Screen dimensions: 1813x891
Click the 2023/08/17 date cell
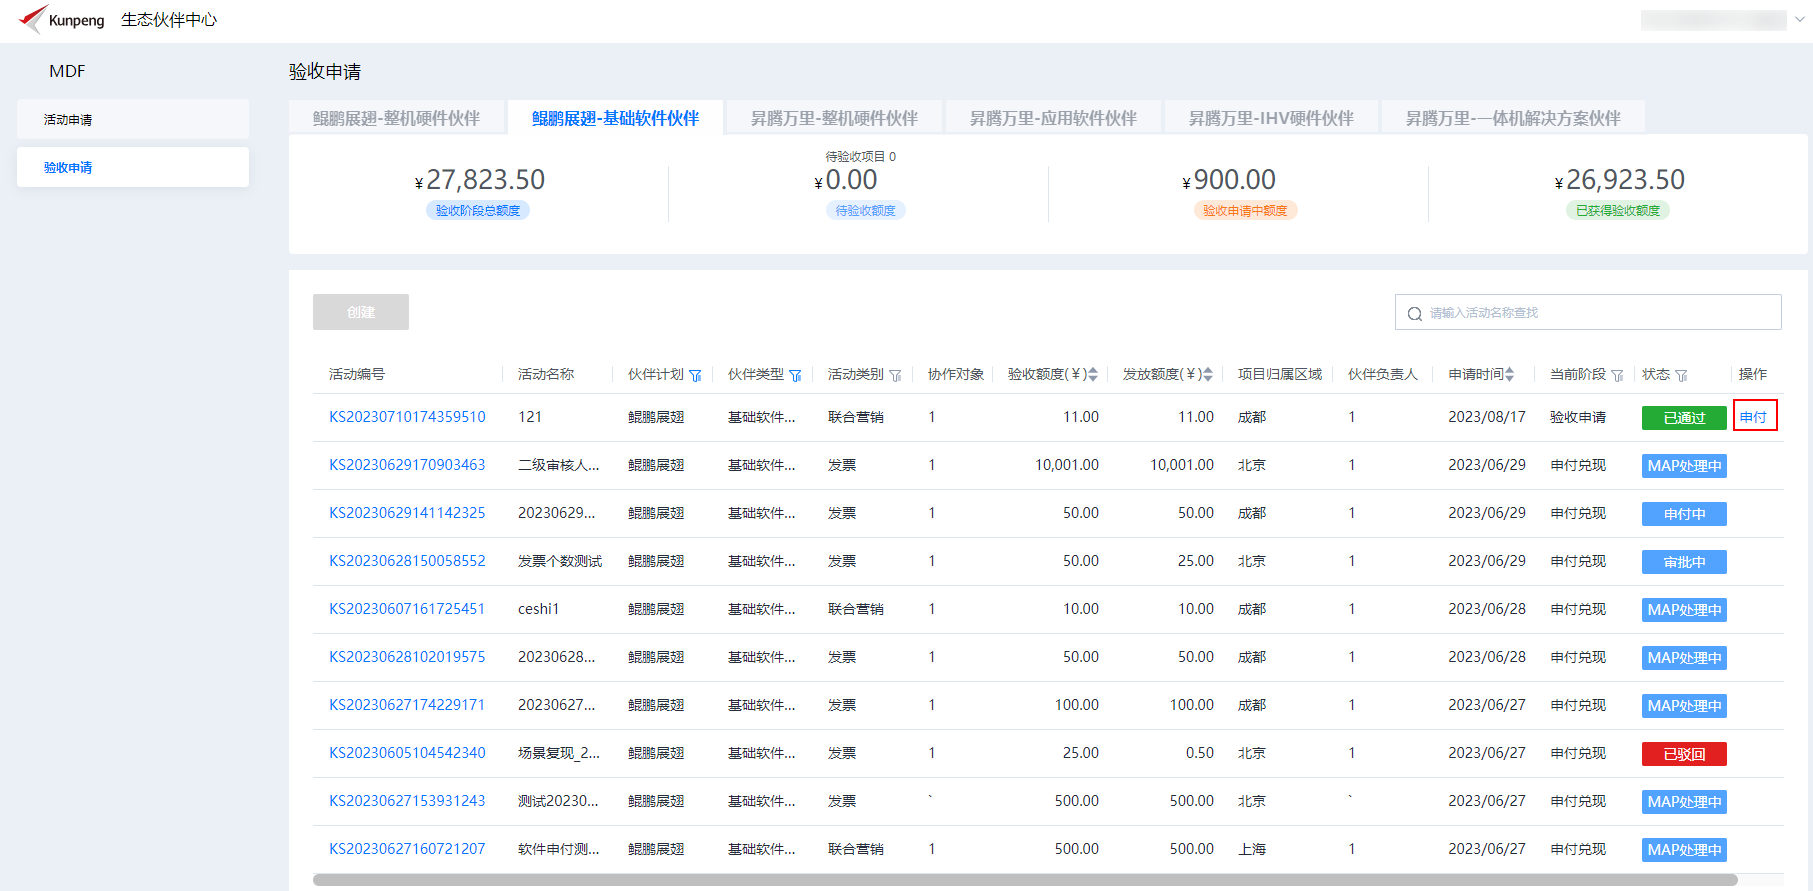click(1487, 417)
